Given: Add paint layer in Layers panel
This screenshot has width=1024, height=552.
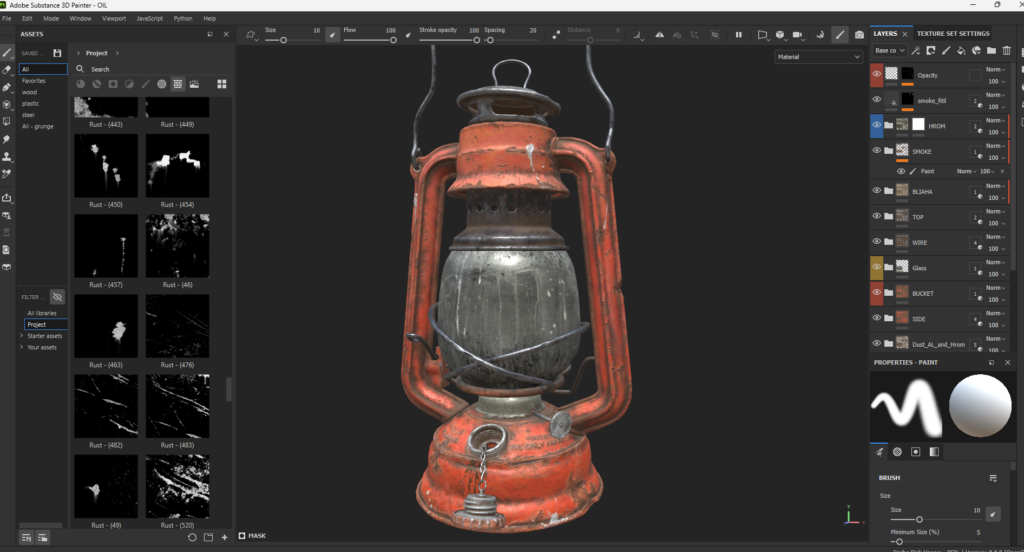Looking at the screenshot, I should 946,50.
